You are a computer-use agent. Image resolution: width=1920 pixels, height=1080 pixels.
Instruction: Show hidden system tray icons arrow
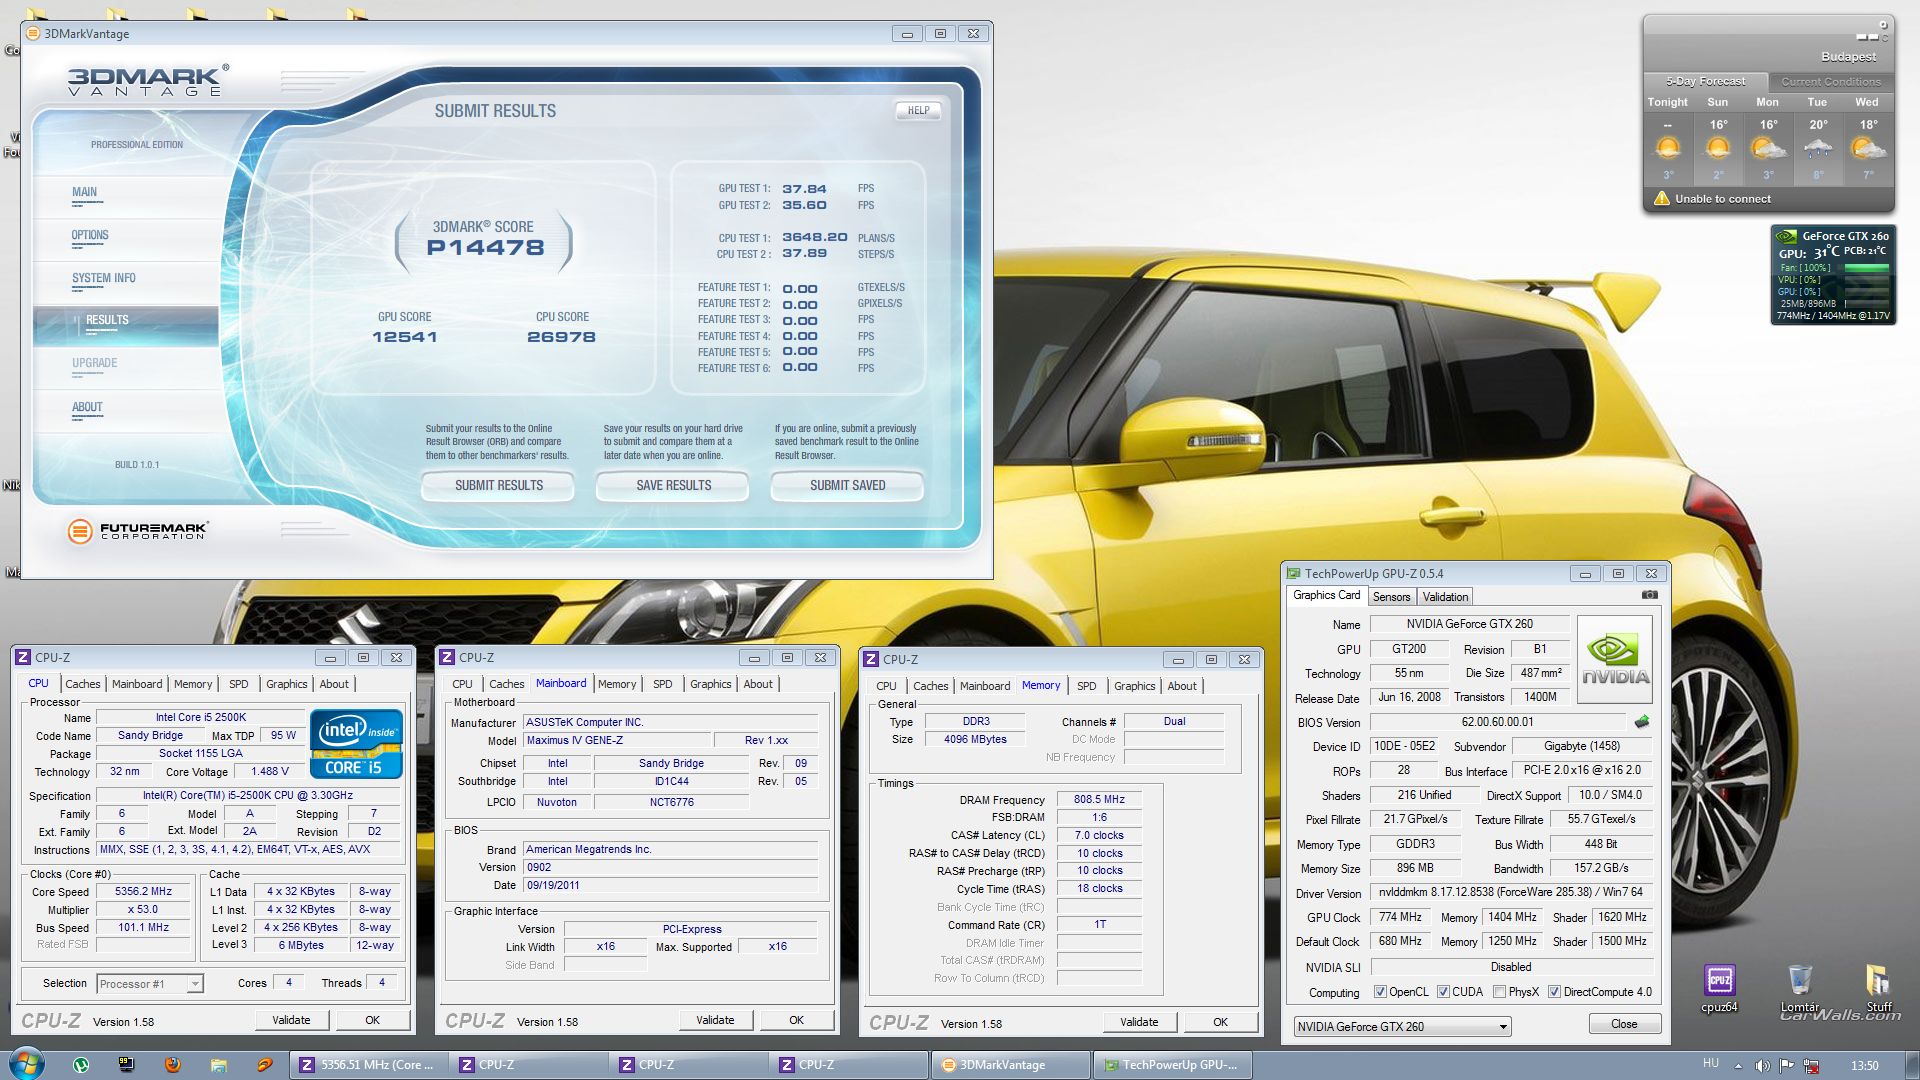coord(1738,1066)
